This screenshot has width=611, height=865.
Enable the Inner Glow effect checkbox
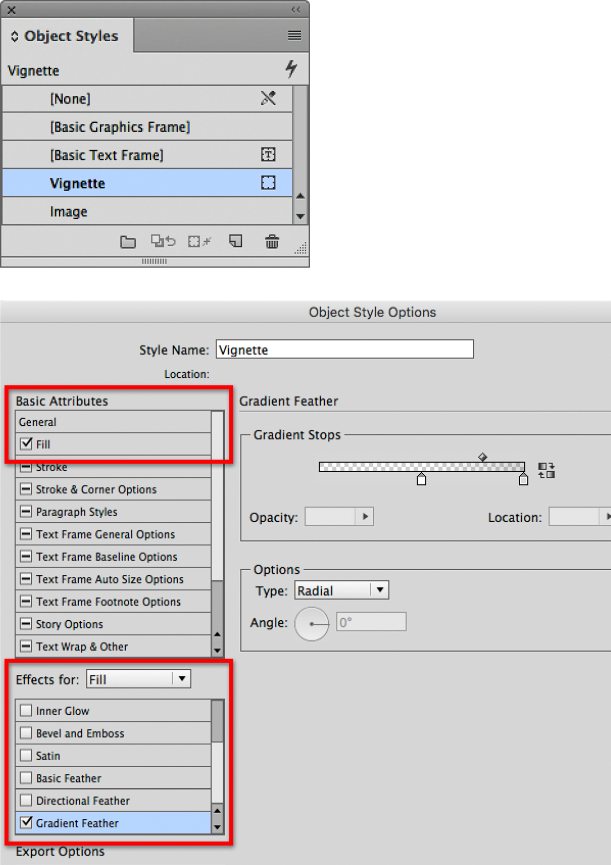point(26,711)
